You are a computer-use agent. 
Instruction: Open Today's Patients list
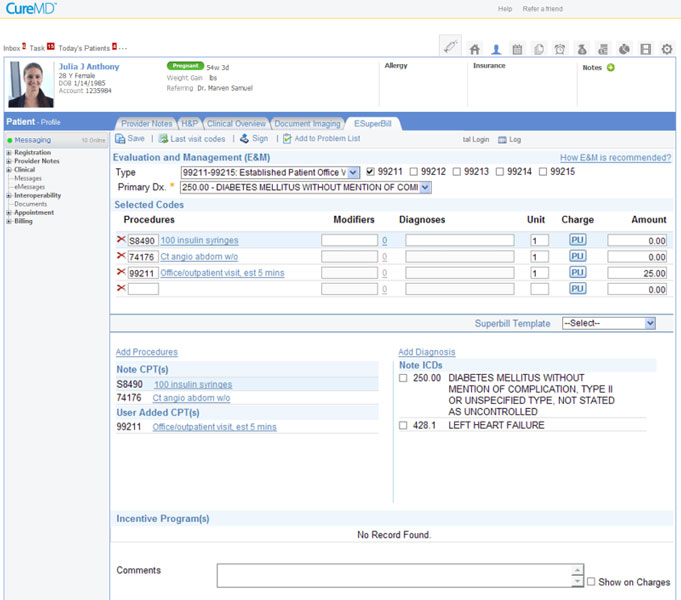pos(84,48)
